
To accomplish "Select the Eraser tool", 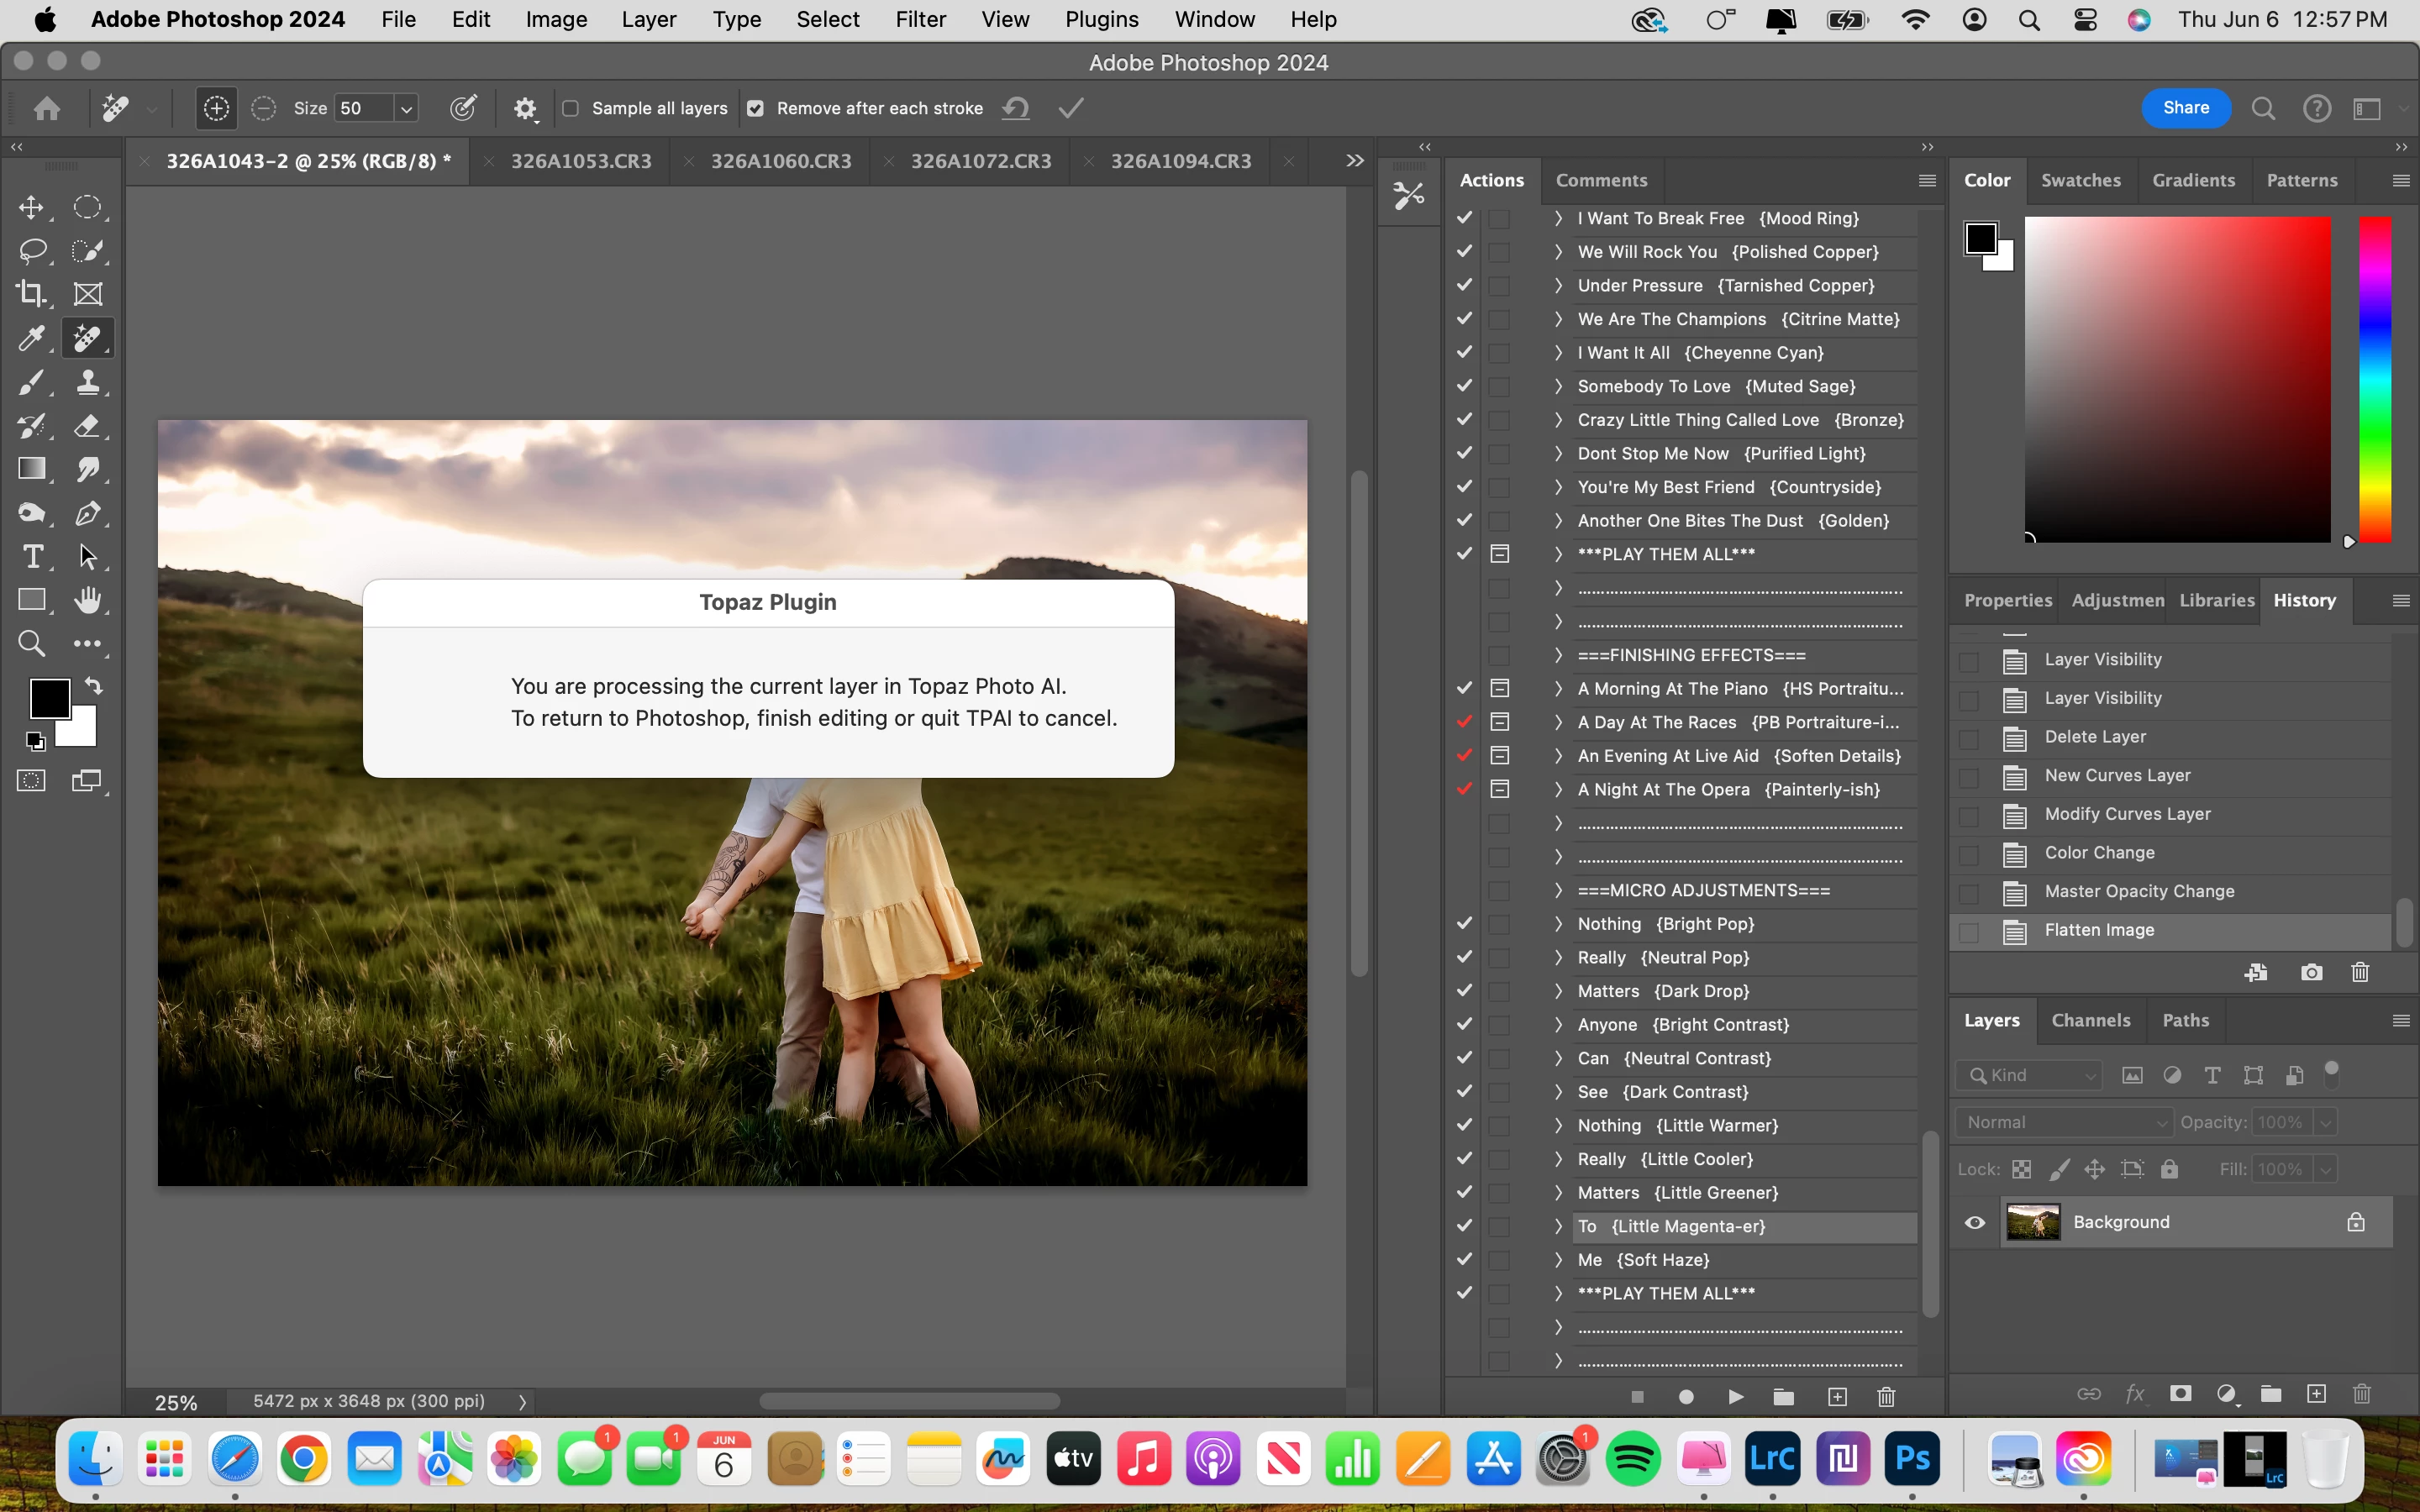I will pyautogui.click(x=88, y=426).
